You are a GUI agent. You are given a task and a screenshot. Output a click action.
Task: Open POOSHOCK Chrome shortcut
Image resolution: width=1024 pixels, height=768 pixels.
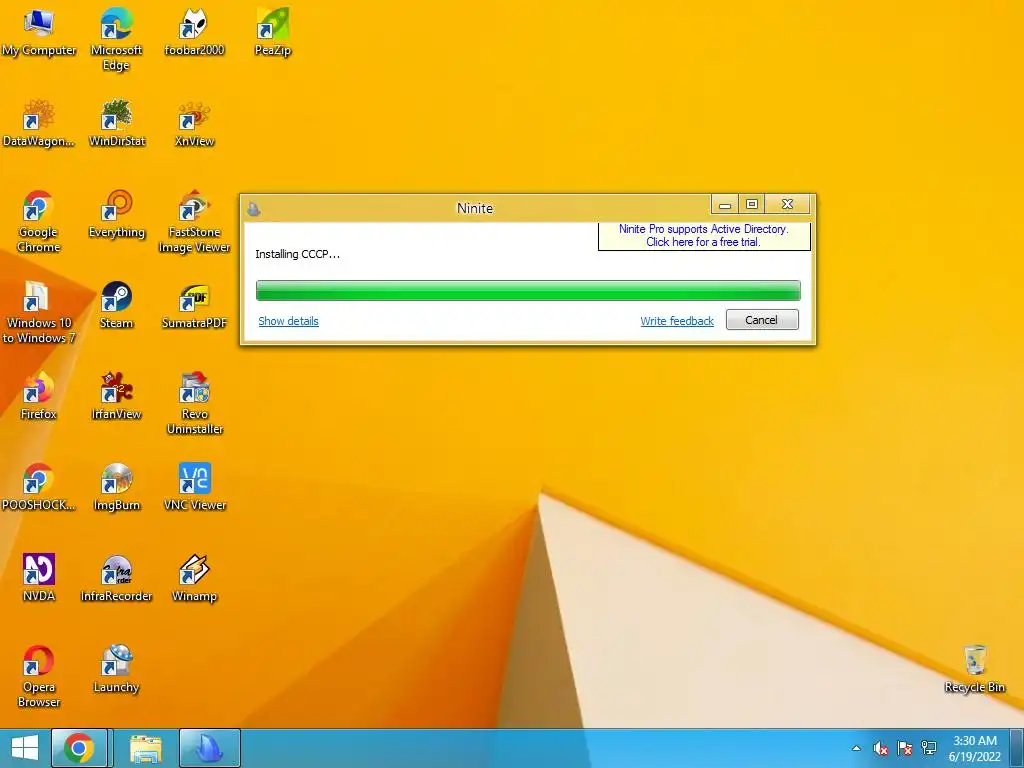(39, 487)
